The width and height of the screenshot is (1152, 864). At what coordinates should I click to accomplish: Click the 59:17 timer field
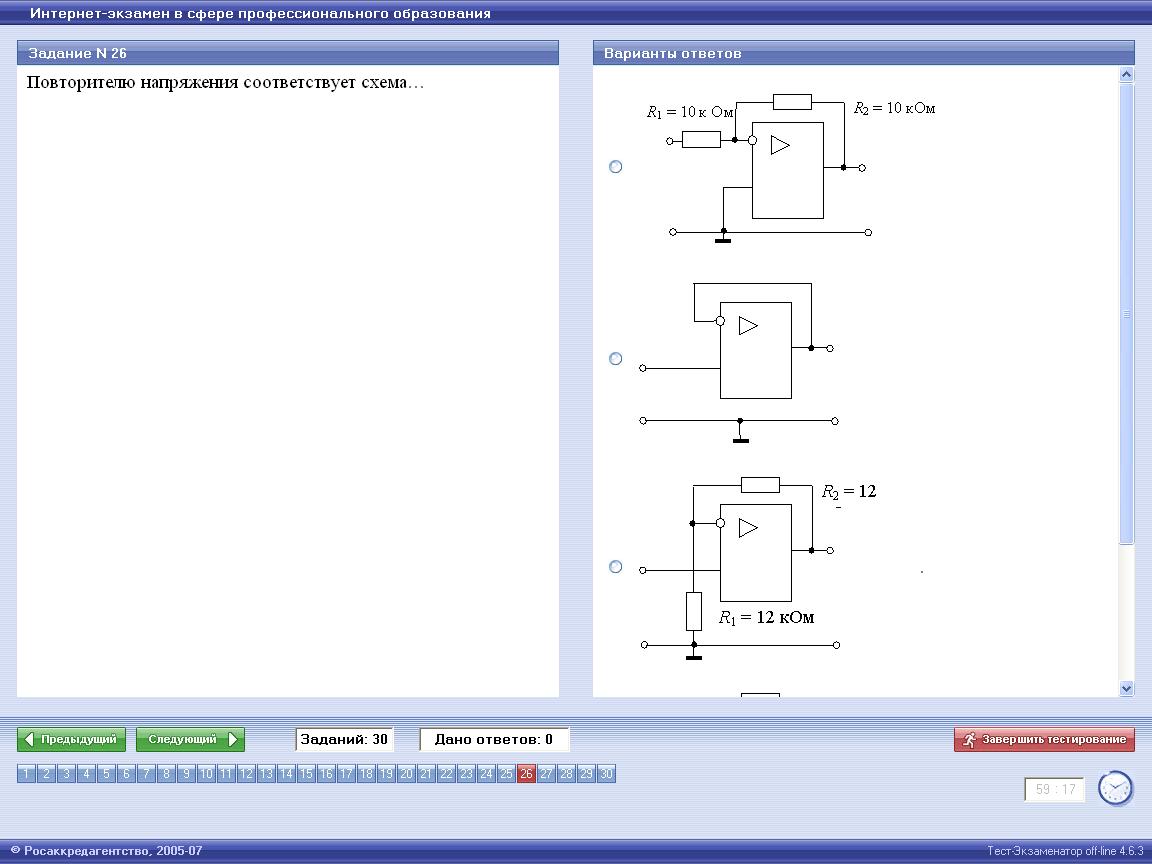point(1054,789)
